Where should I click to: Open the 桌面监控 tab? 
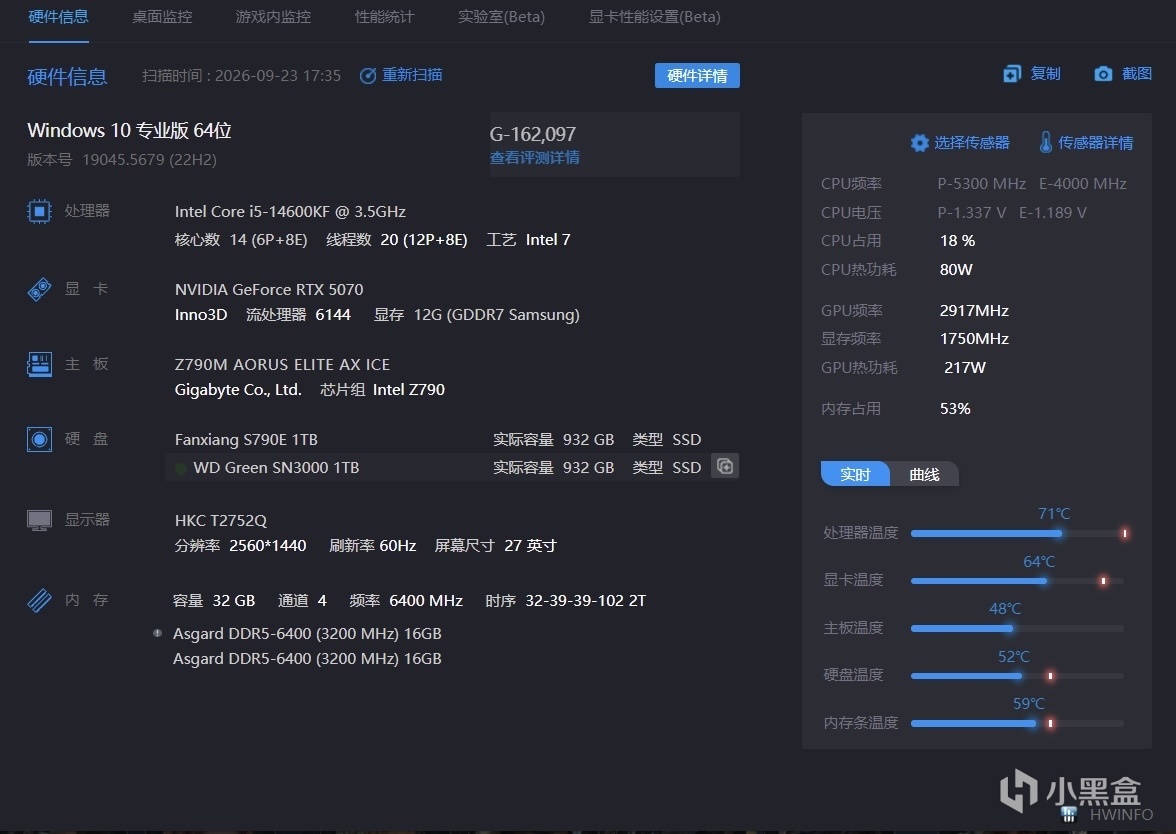pos(162,16)
